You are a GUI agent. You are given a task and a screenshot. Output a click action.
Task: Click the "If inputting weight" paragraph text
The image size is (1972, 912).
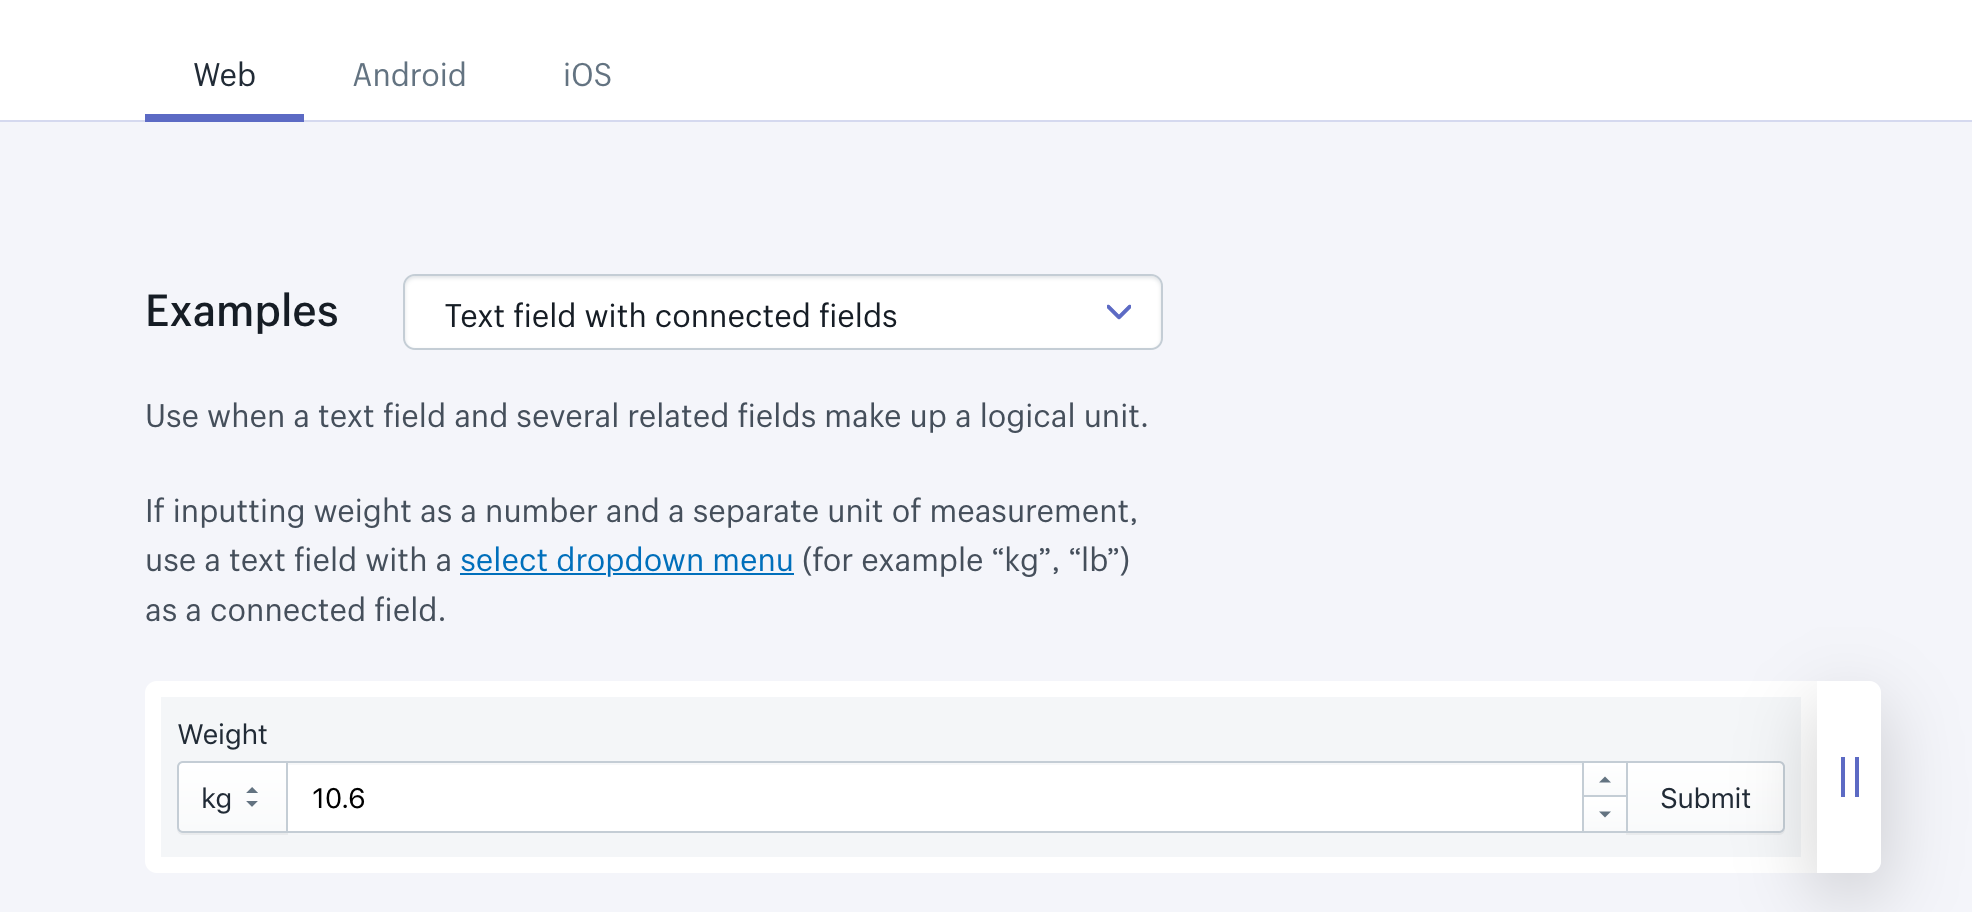[x=641, y=511]
